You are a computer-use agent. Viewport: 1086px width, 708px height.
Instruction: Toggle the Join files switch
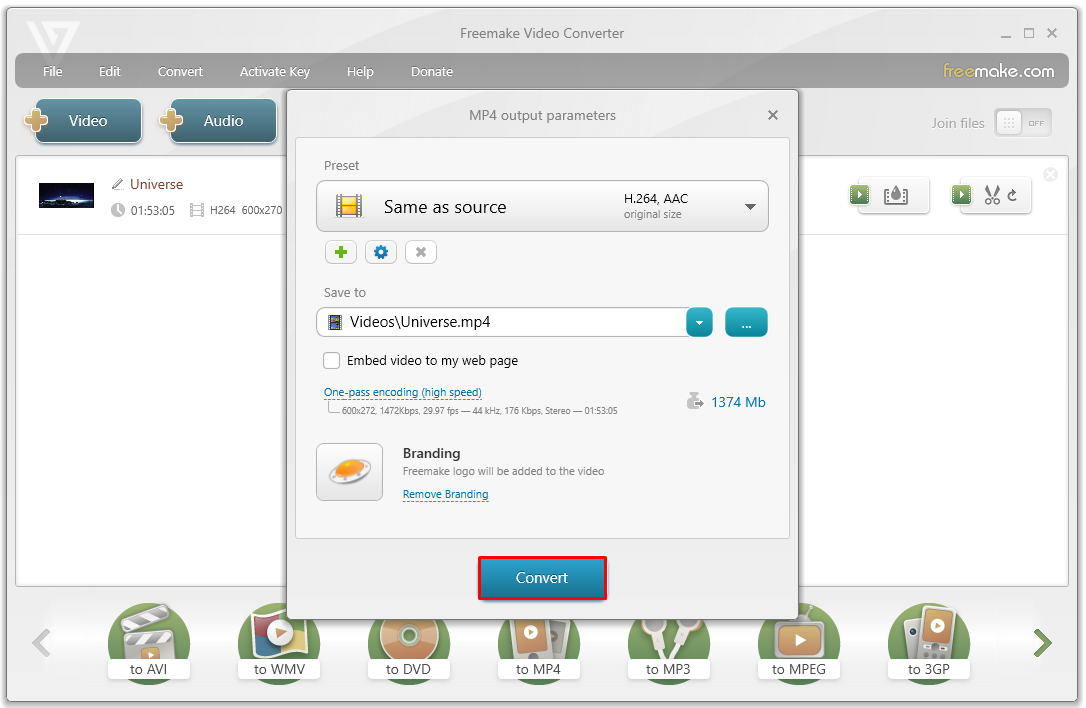point(1023,123)
